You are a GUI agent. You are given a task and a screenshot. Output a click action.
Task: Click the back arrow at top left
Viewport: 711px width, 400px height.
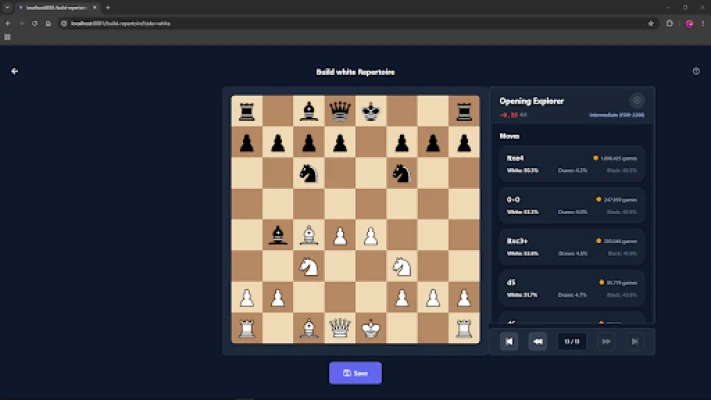coord(14,71)
